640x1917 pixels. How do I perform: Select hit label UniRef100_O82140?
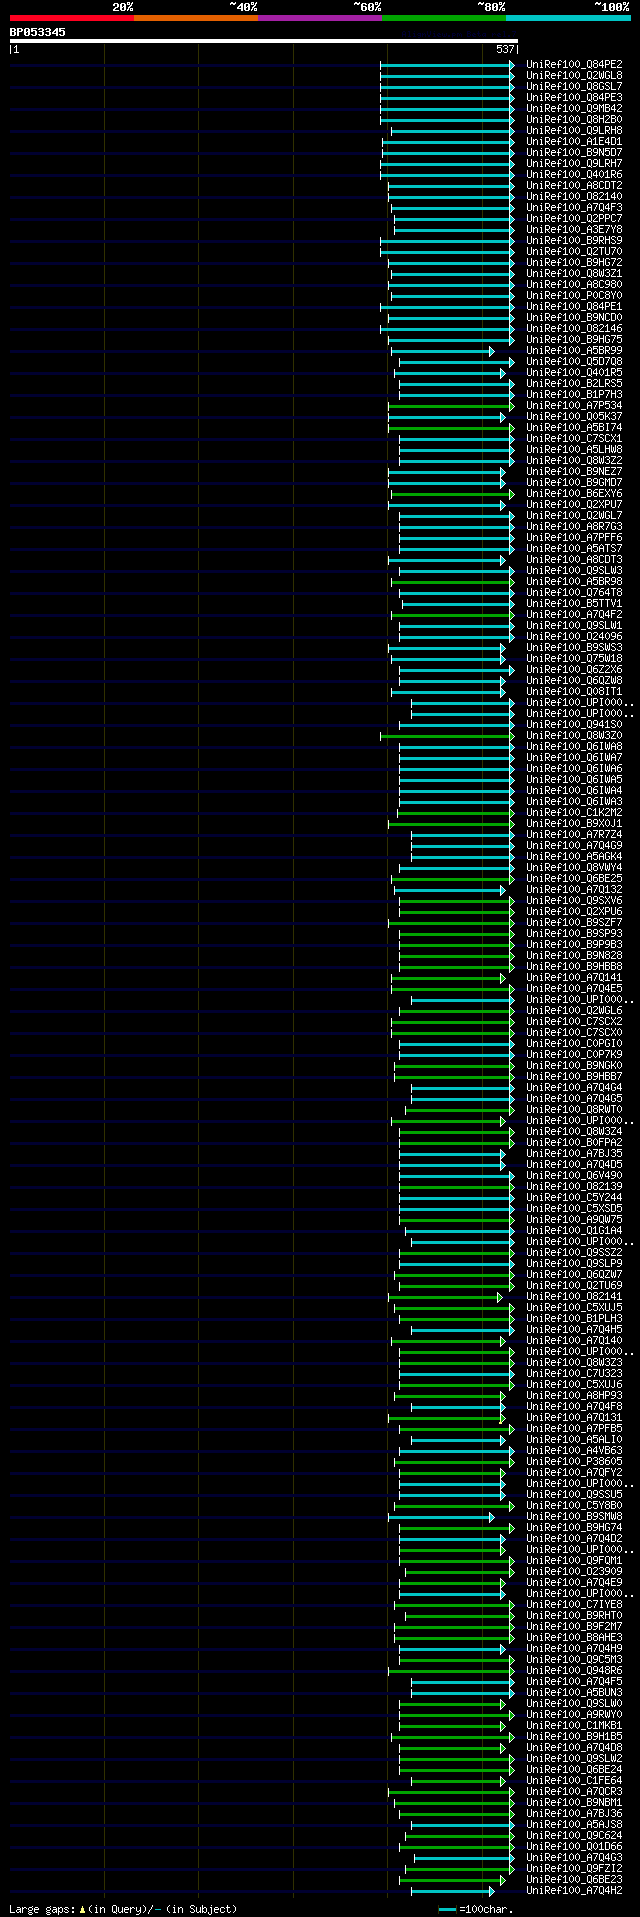point(574,196)
